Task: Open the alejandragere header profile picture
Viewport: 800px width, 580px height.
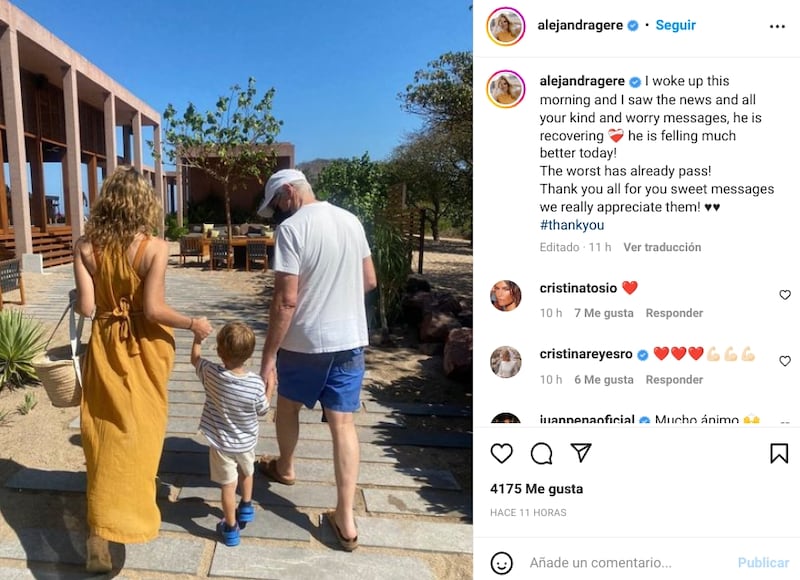Action: click(506, 26)
